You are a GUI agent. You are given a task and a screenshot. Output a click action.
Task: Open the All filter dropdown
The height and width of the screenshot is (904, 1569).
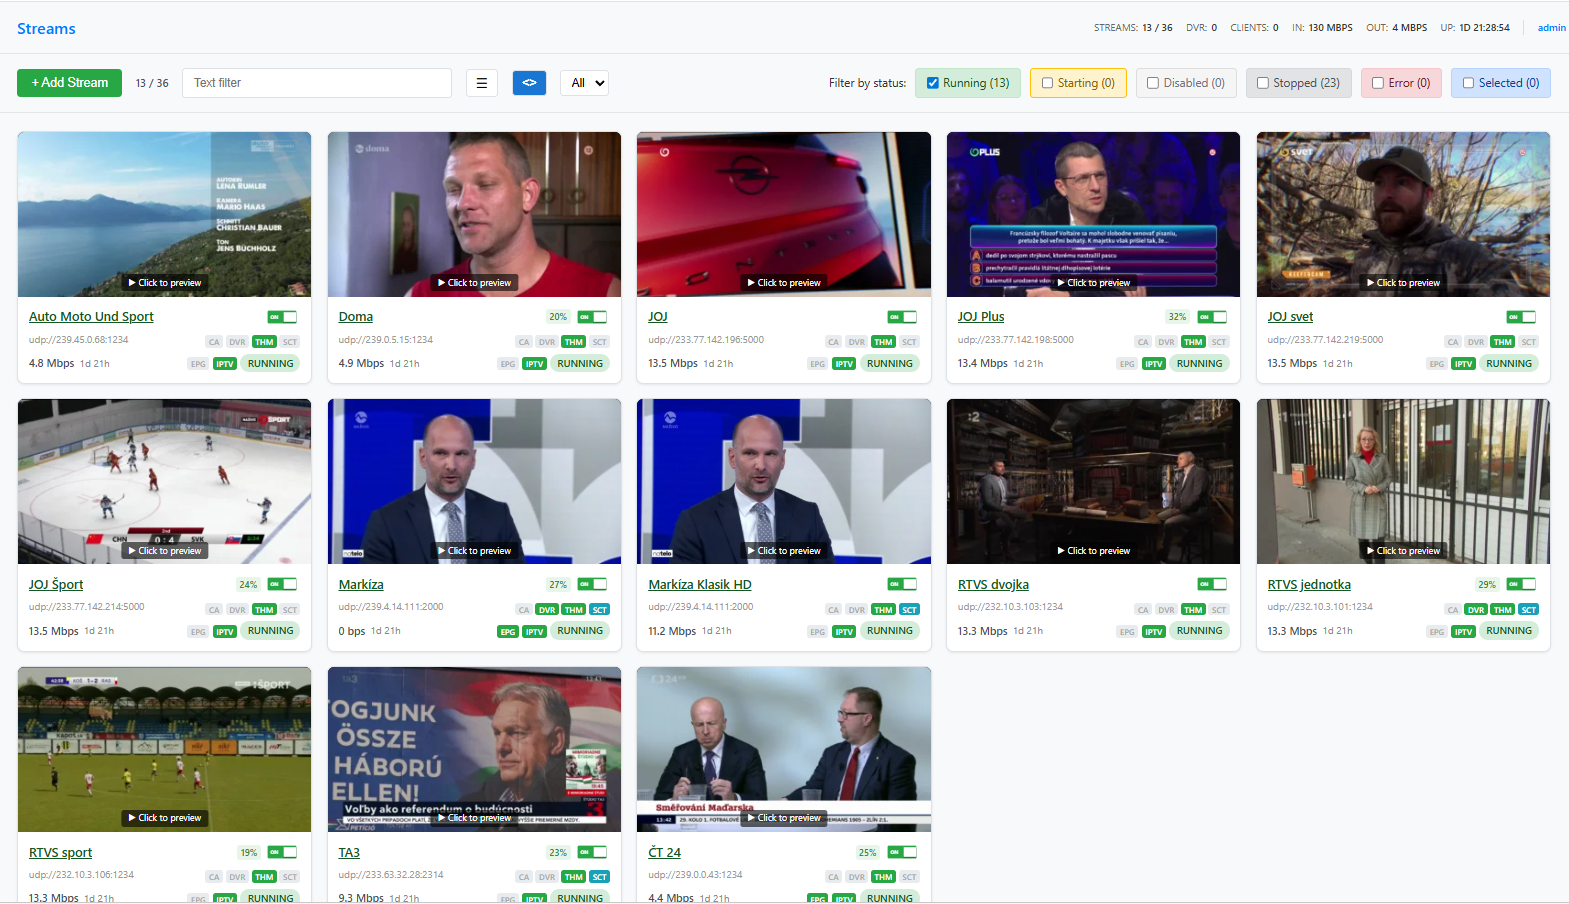[585, 83]
